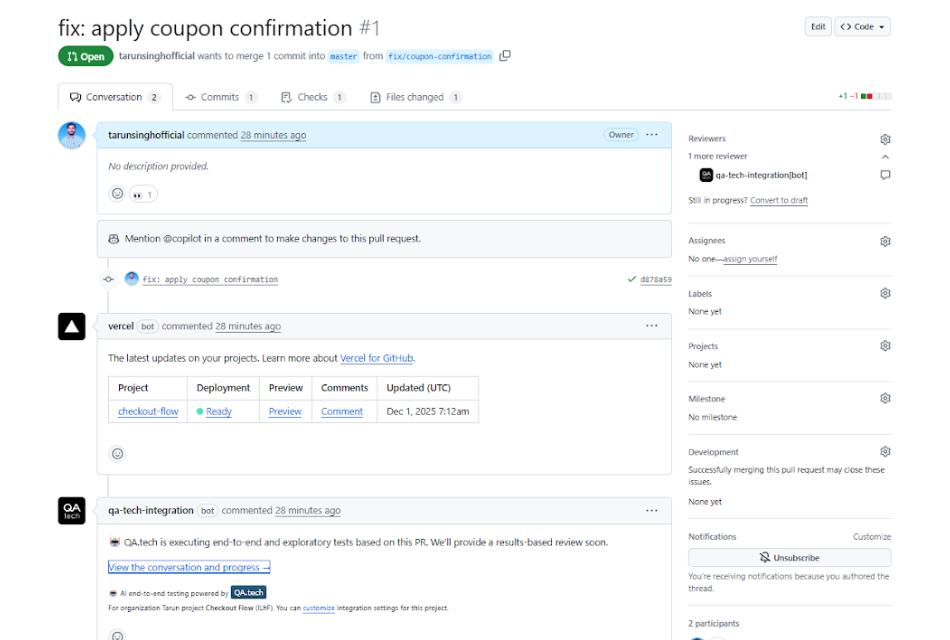The image size is (950, 640).
Task: Click the Edit title button
Action: pos(818,27)
